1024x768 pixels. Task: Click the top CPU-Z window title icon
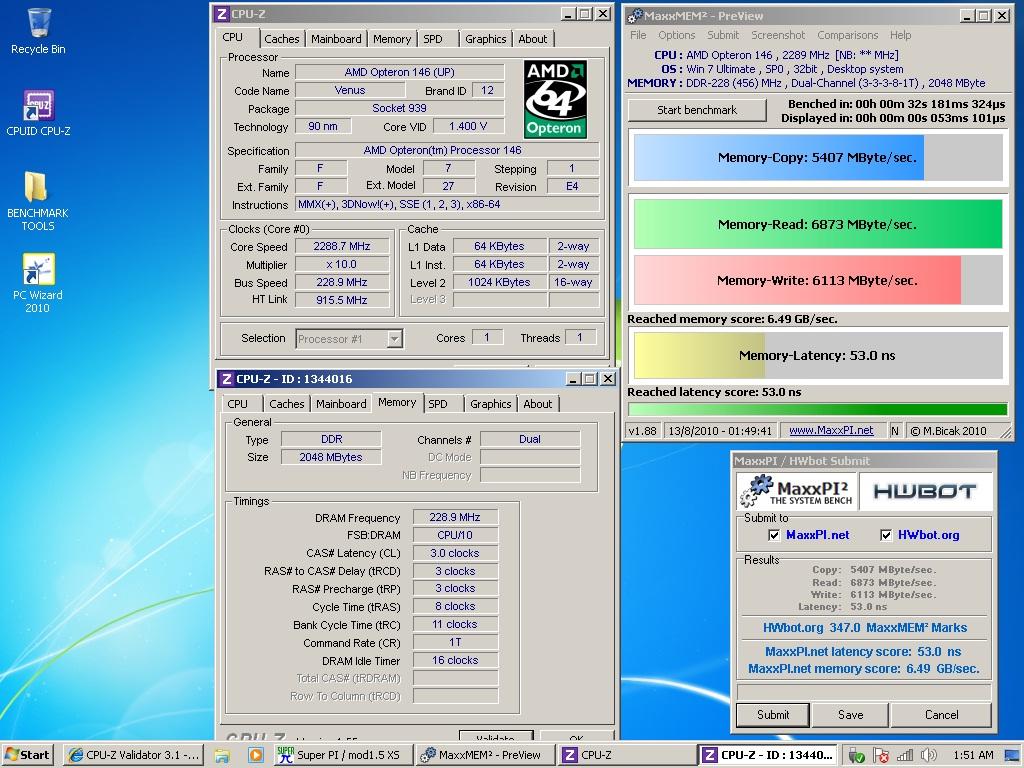coord(222,14)
